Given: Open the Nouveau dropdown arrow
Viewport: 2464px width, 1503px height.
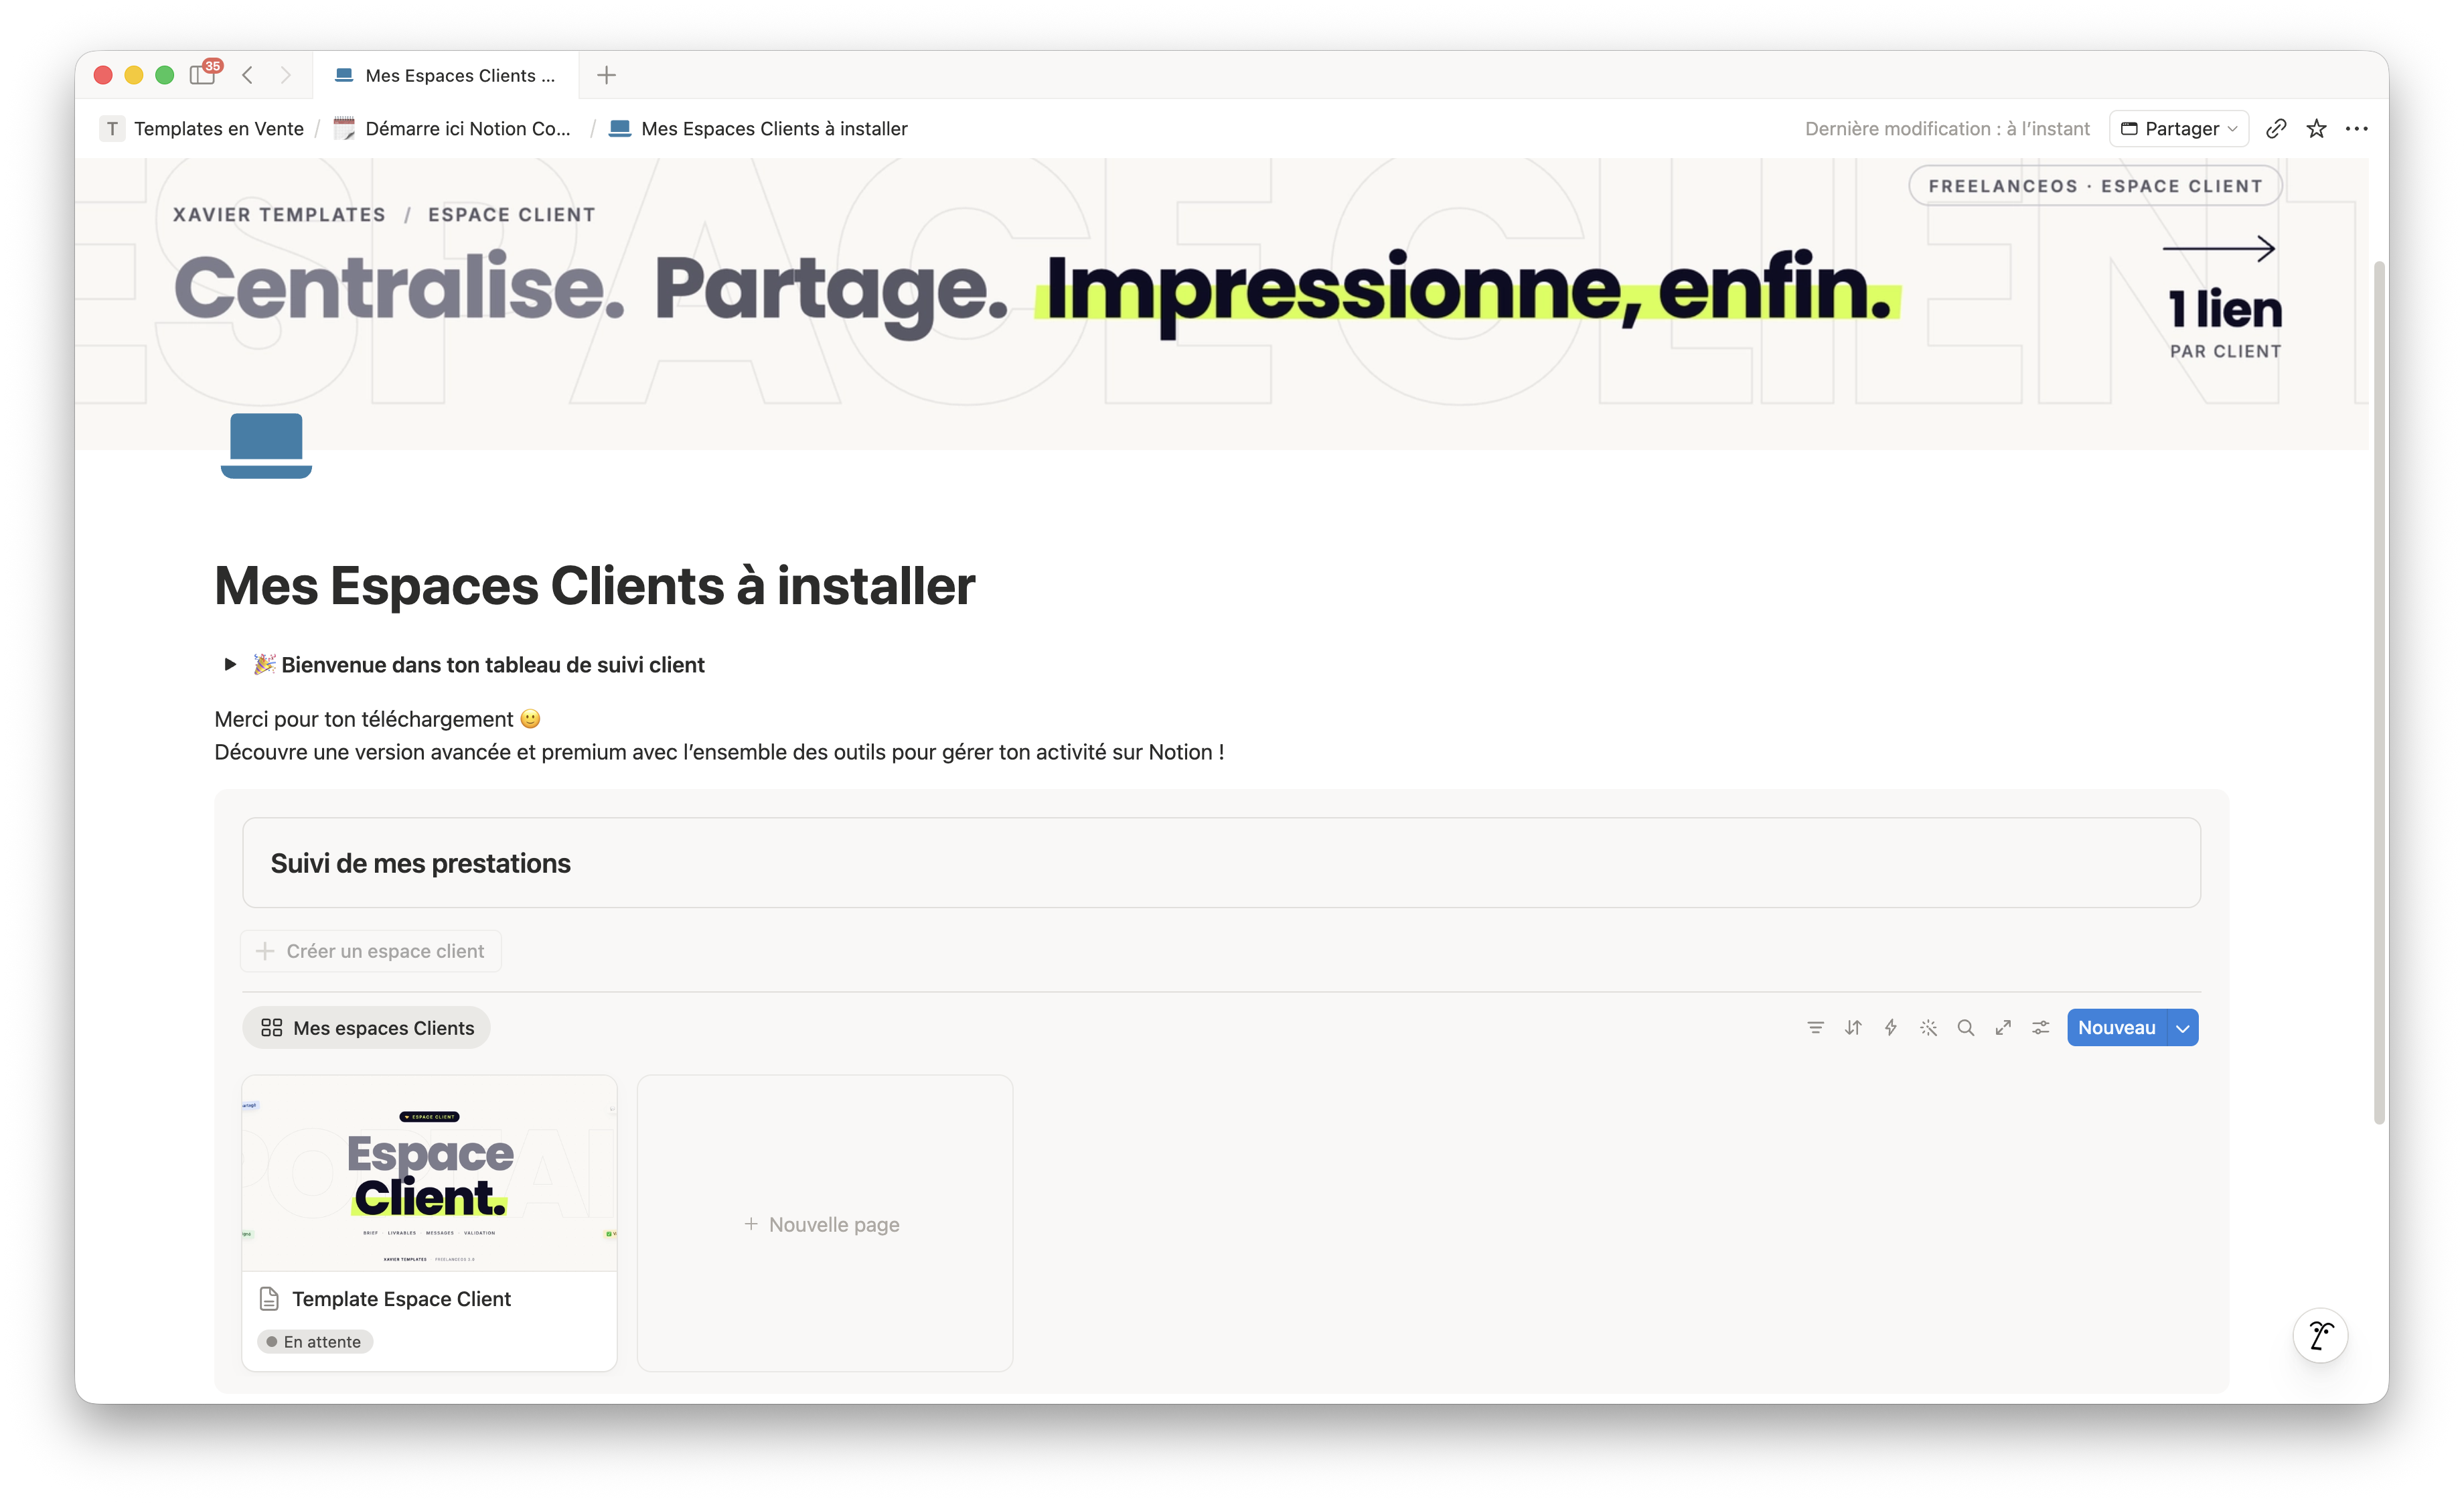Looking at the screenshot, I should pos(2183,1028).
